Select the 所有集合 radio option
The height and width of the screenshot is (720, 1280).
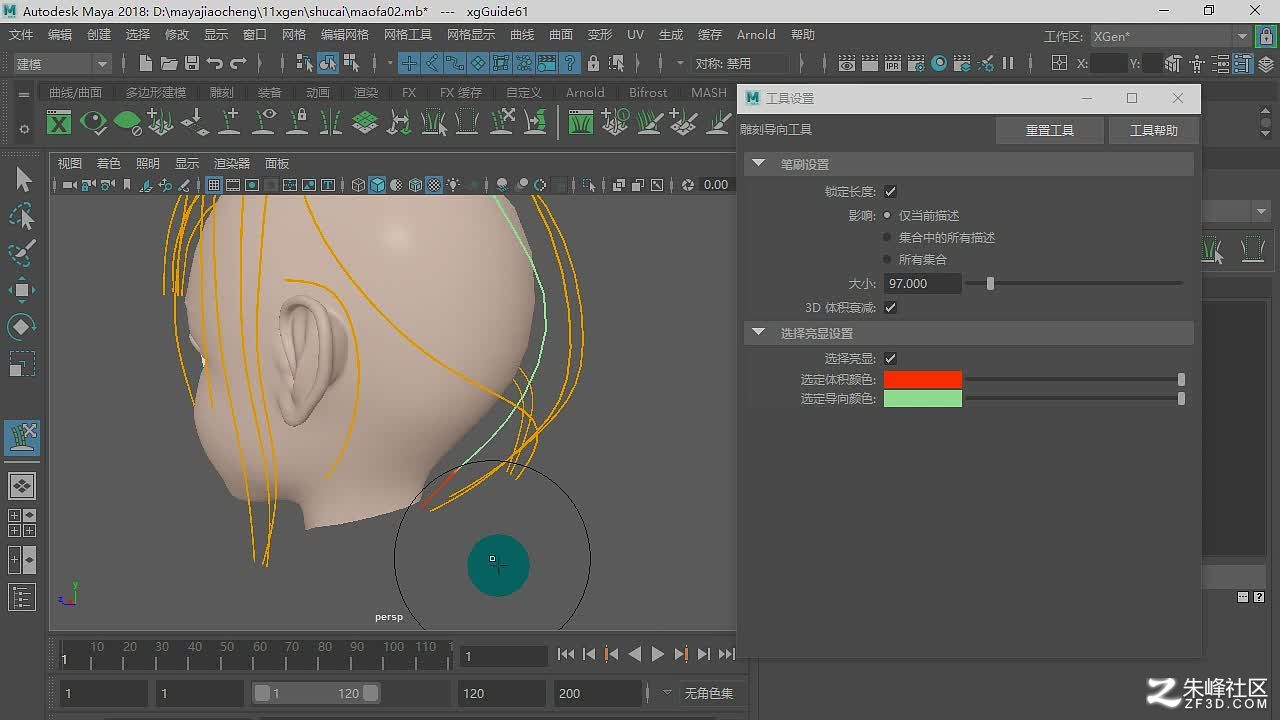[887, 259]
